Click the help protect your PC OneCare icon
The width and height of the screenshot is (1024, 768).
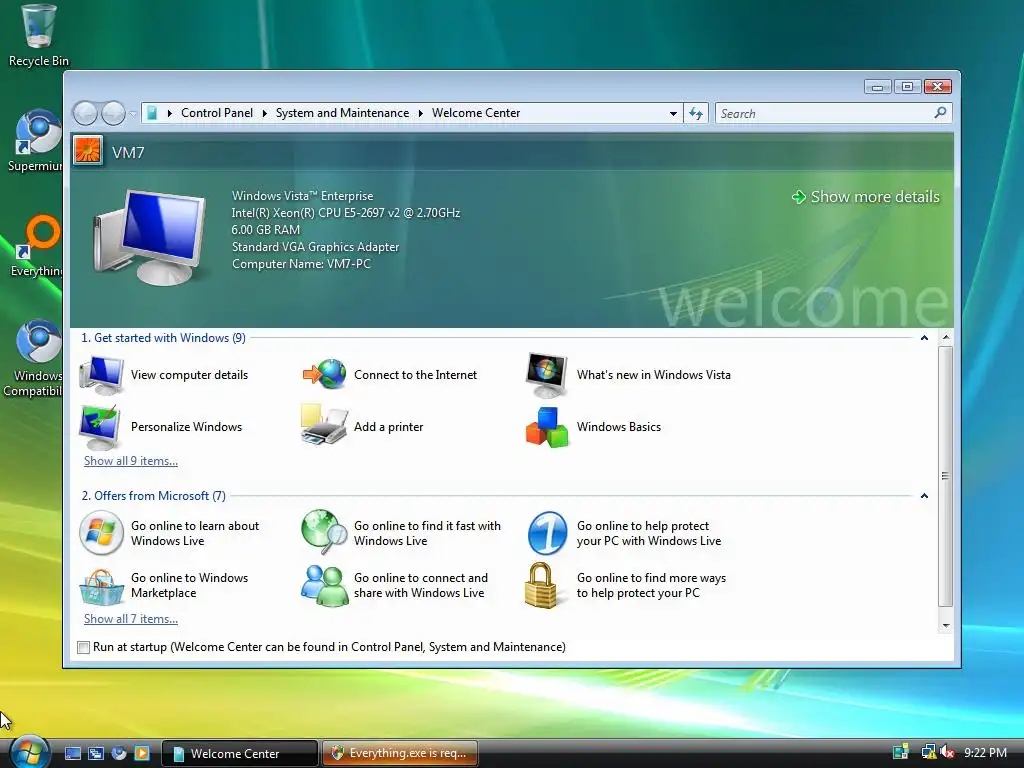(547, 533)
